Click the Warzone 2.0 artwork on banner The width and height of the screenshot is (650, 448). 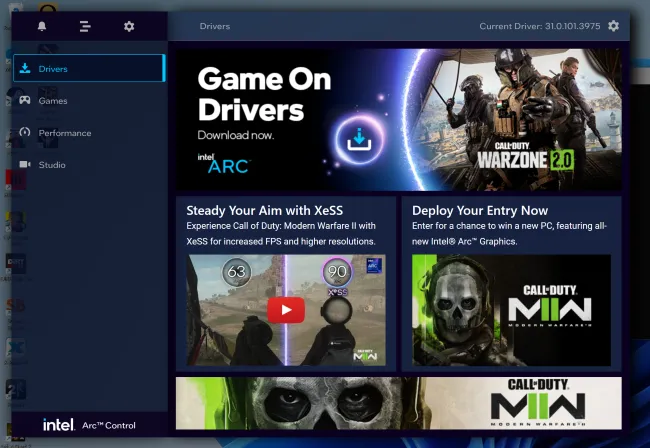[510, 118]
